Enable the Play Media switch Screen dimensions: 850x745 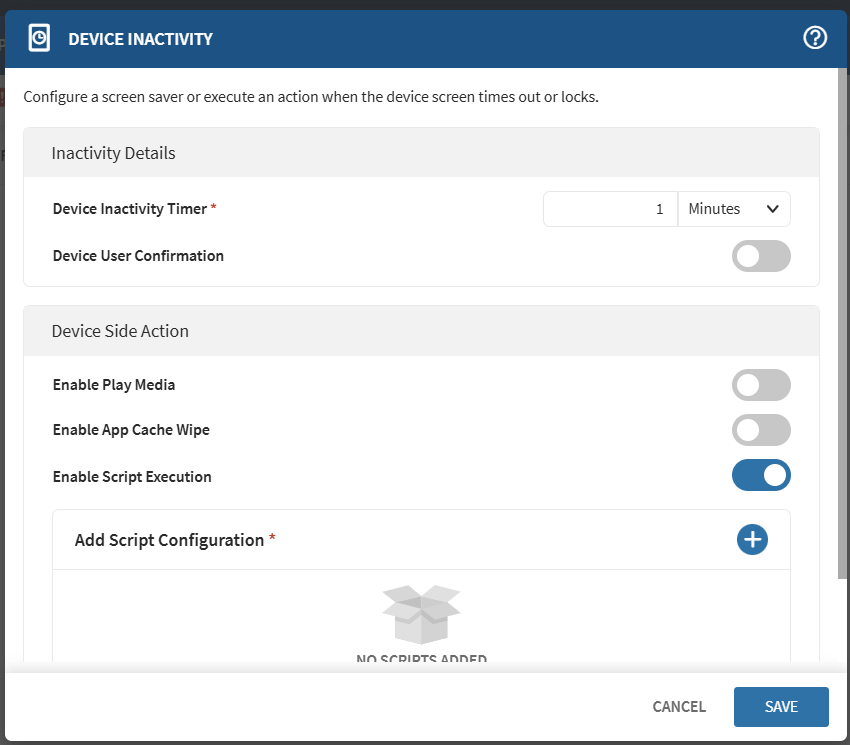pyautogui.click(x=761, y=385)
